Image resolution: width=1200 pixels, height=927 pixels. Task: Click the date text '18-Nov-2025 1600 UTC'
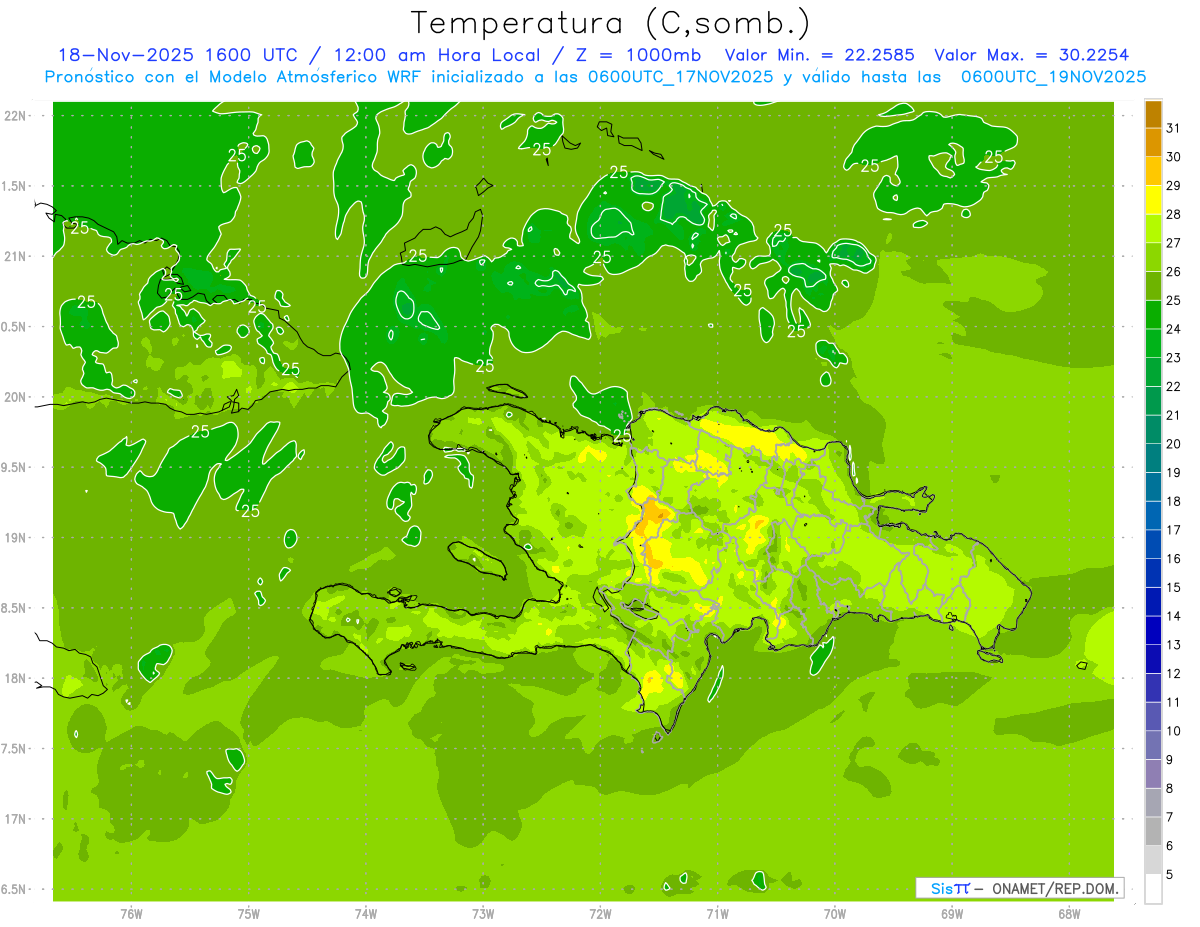[178, 55]
